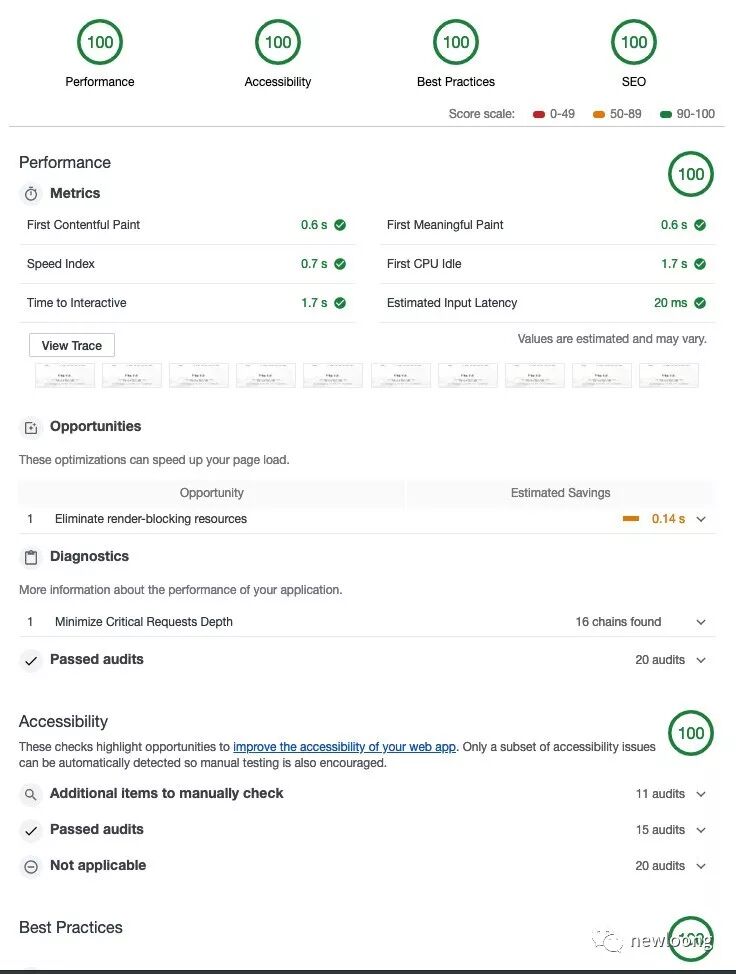Click the orange estimated savings bar
This screenshot has width=736, height=974.
pyautogui.click(x=631, y=519)
